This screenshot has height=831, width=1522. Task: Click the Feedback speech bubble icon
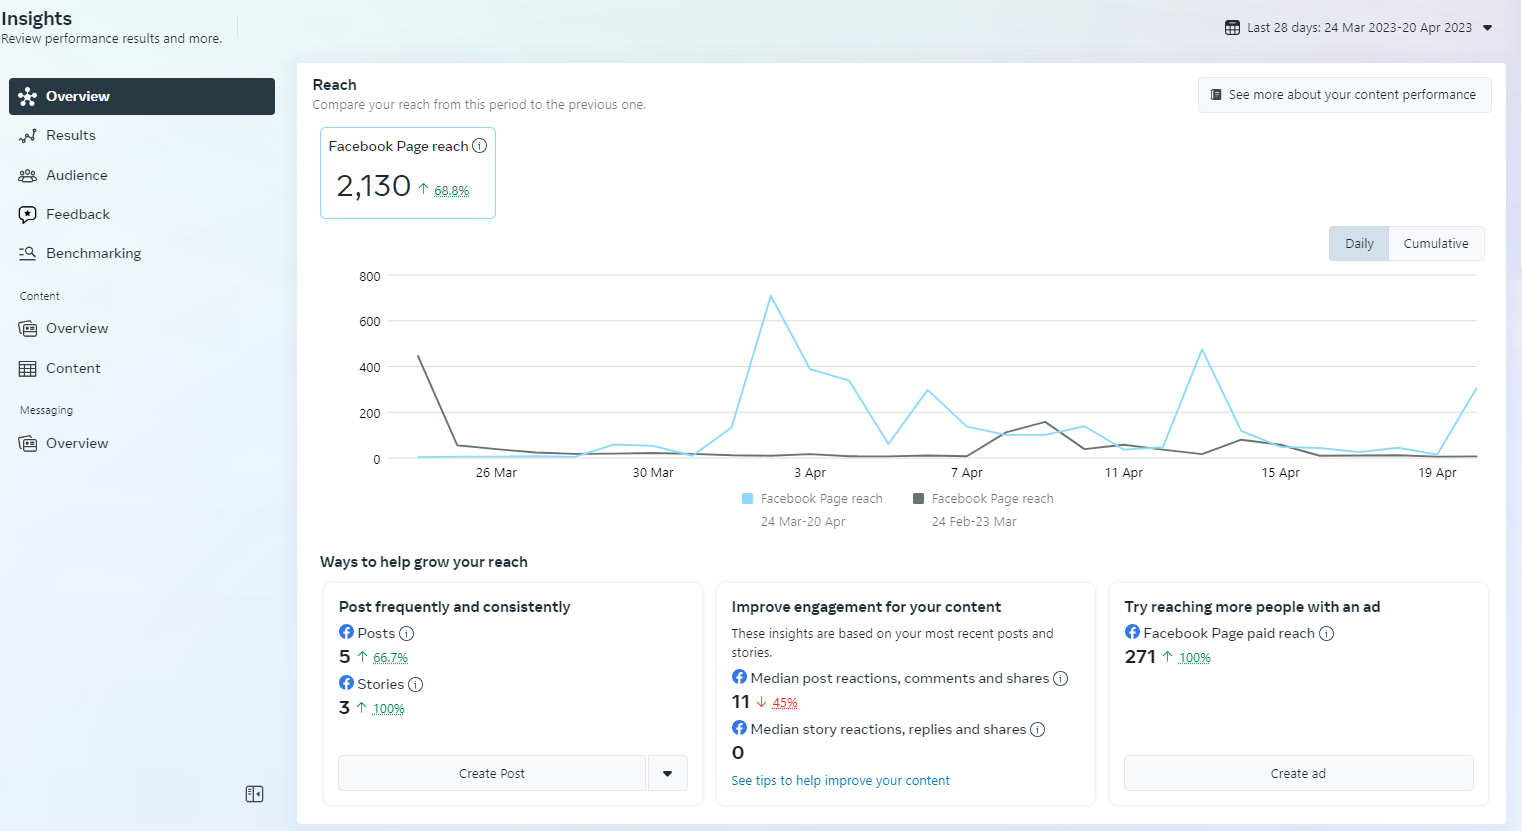tap(28, 215)
